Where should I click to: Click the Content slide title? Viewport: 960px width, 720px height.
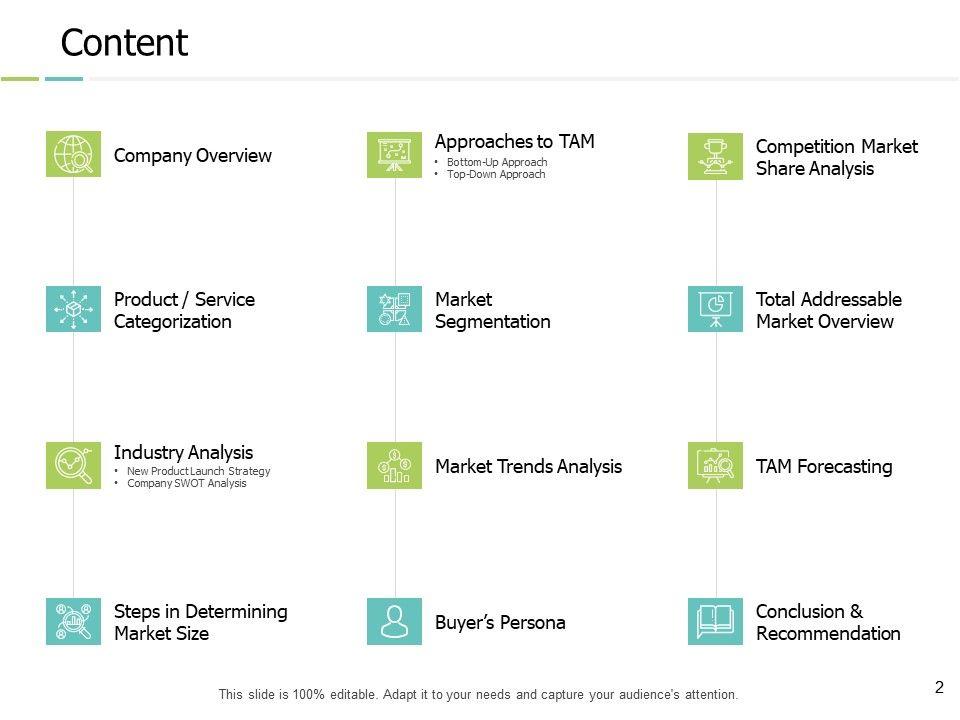click(x=124, y=43)
